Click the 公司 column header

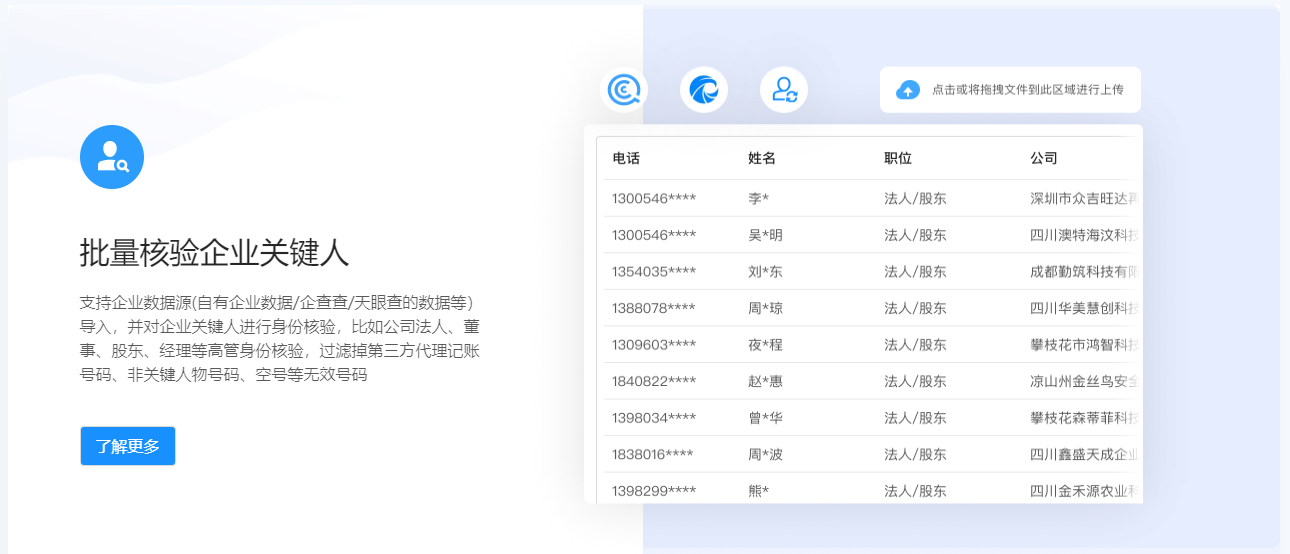[1044, 158]
